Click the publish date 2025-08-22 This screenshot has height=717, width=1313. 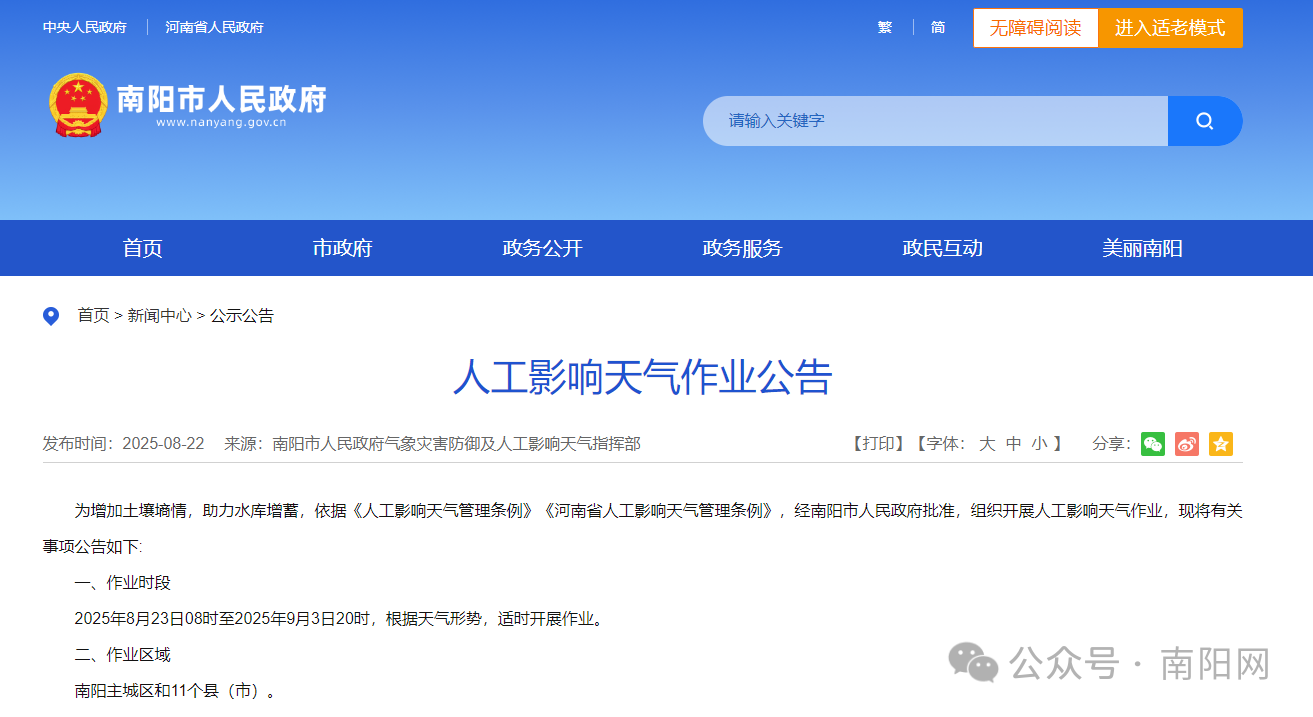tap(163, 443)
